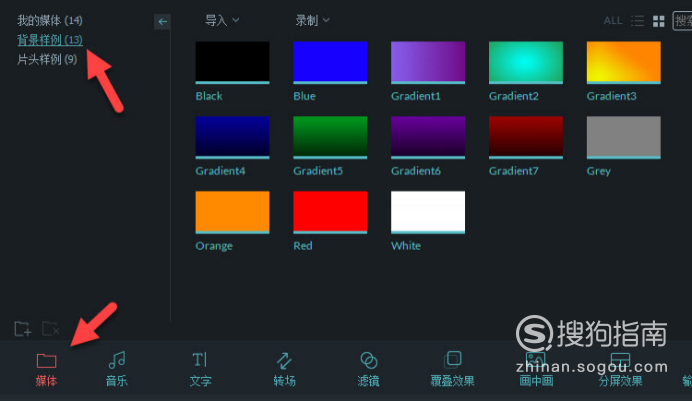Select the Gradient3 orange-yellow thumbnail

click(x=624, y=62)
